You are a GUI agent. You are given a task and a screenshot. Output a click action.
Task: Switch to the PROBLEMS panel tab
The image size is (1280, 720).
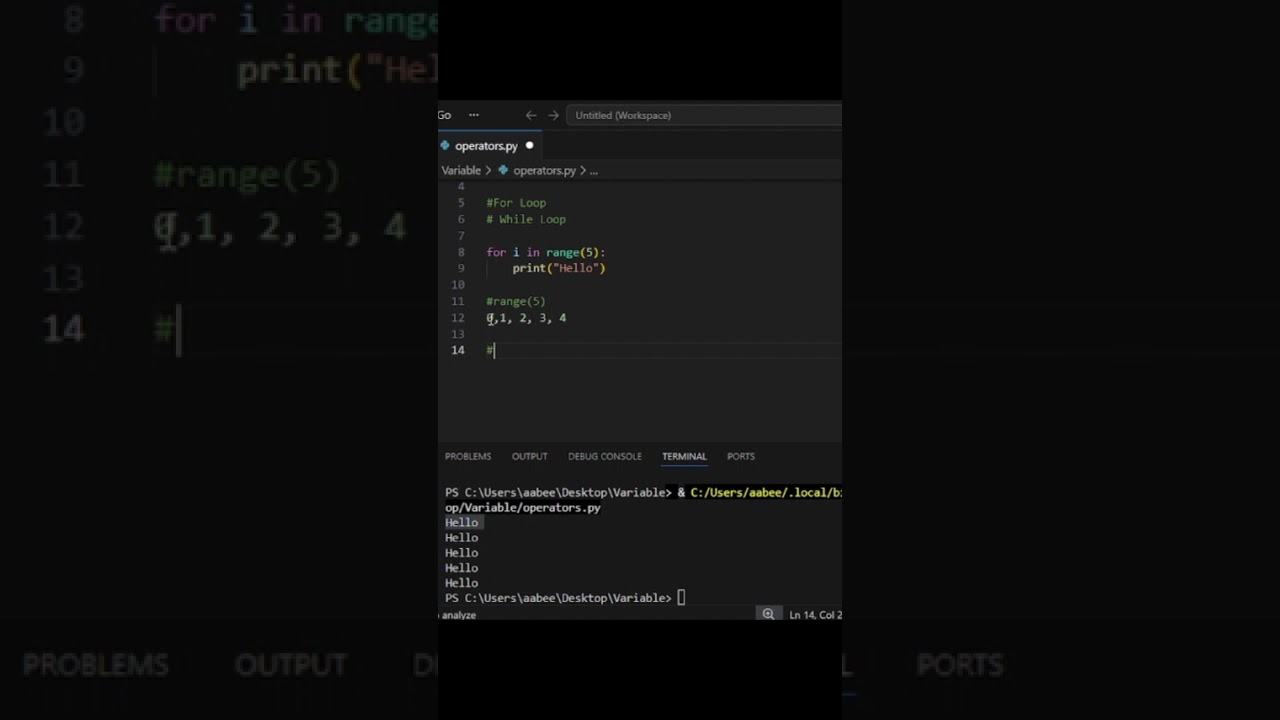point(468,456)
